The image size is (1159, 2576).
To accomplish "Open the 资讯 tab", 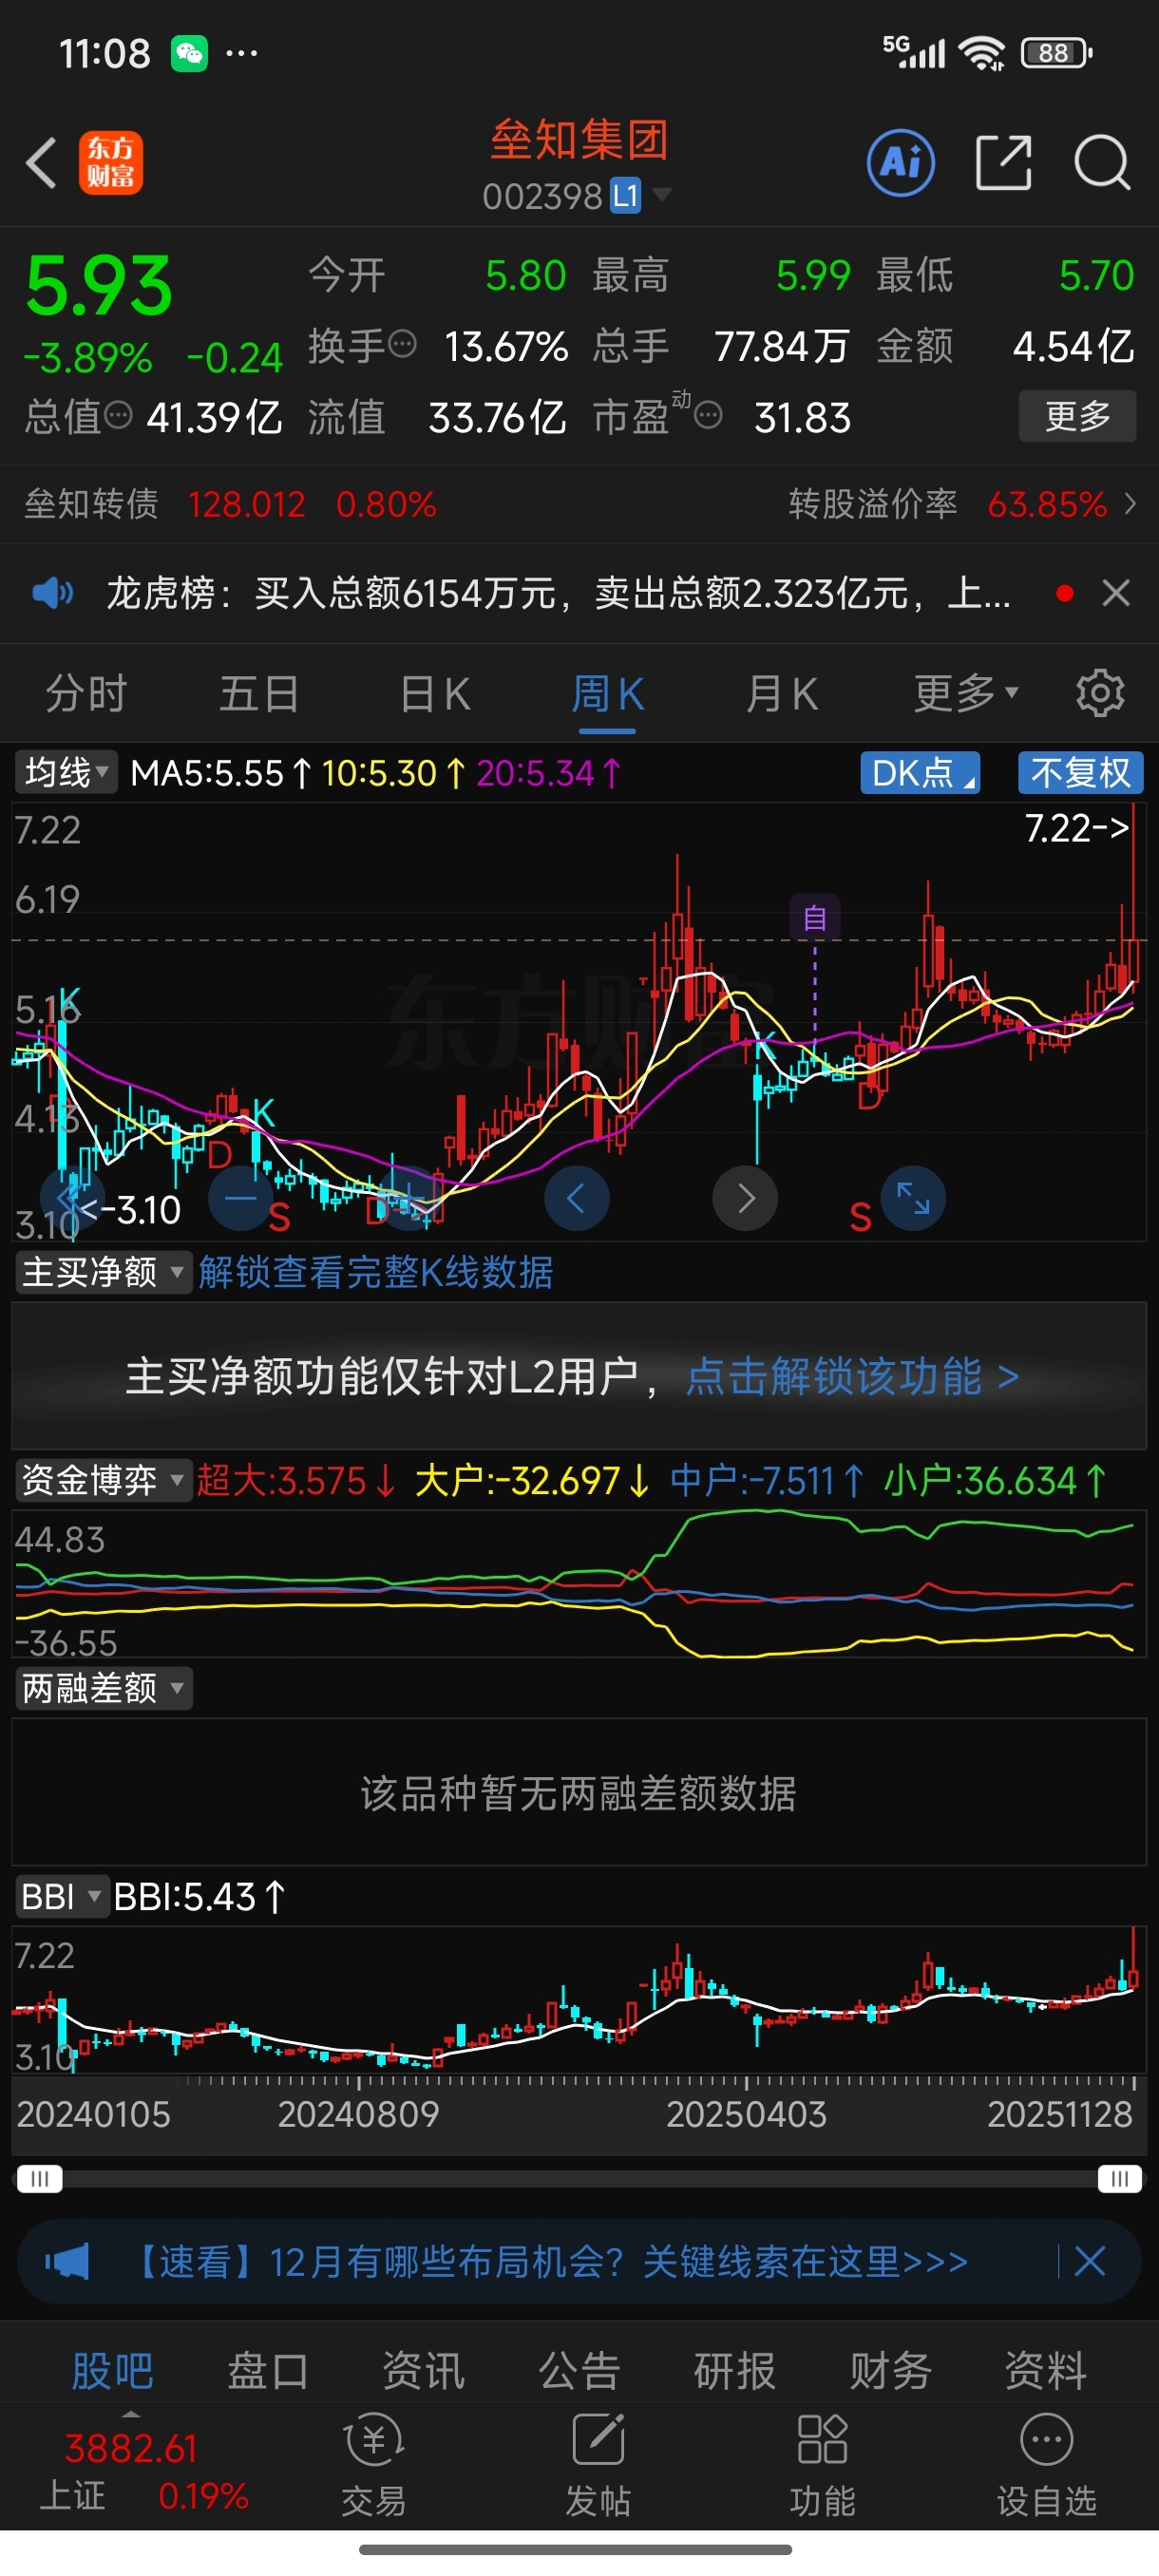I will coord(423,2370).
